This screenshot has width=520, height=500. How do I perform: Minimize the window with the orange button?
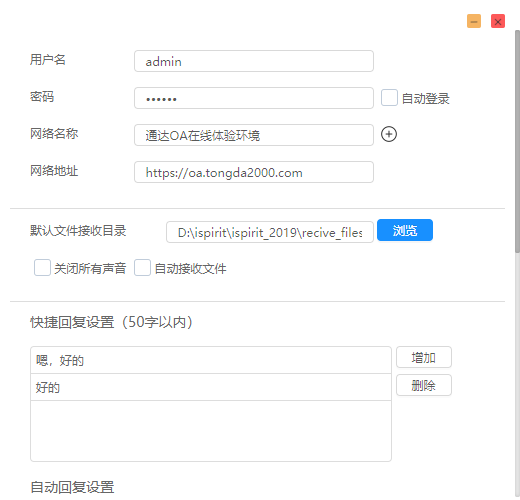coord(474,21)
